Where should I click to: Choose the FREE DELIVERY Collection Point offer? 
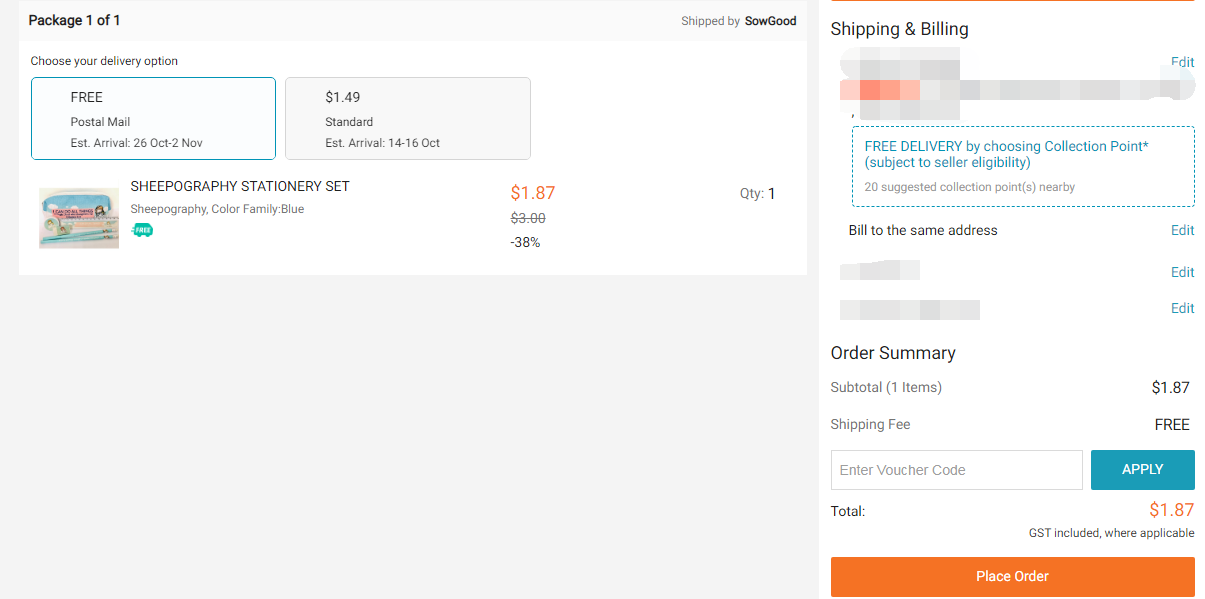click(1006, 154)
